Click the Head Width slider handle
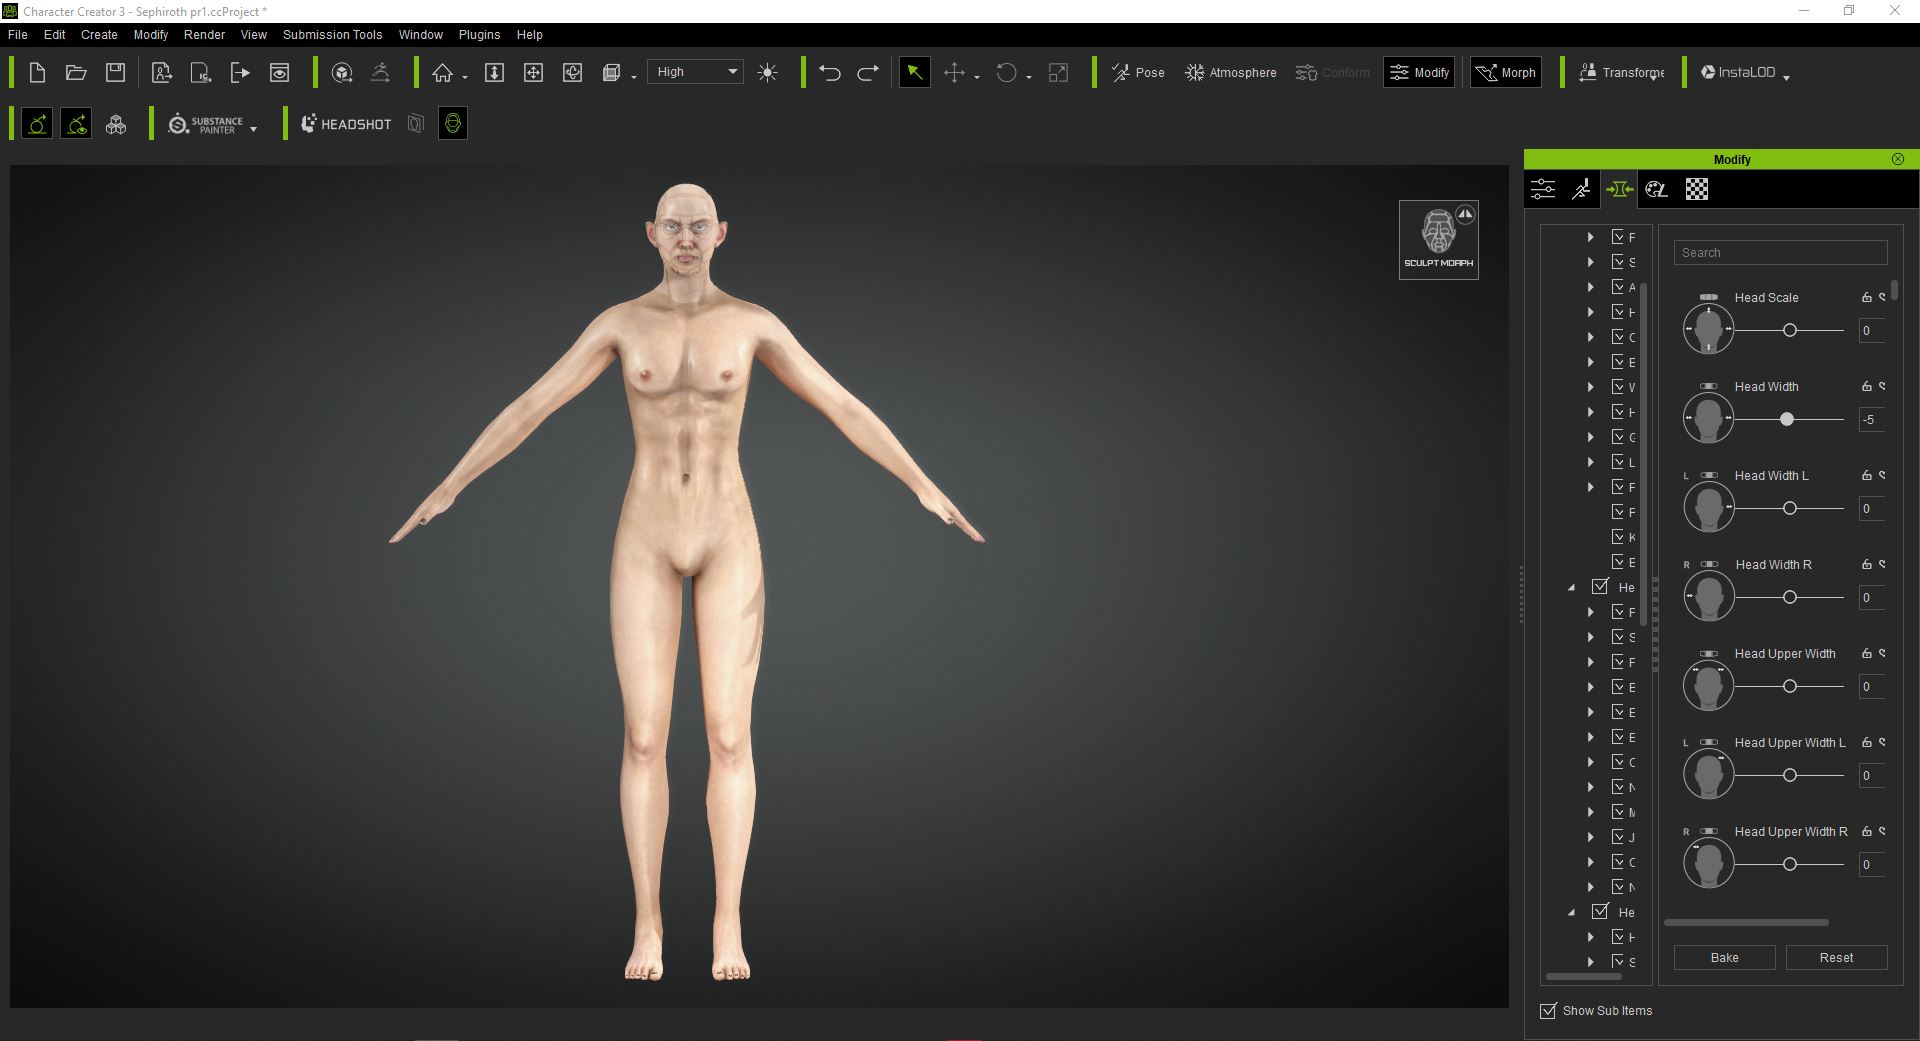 pos(1786,419)
